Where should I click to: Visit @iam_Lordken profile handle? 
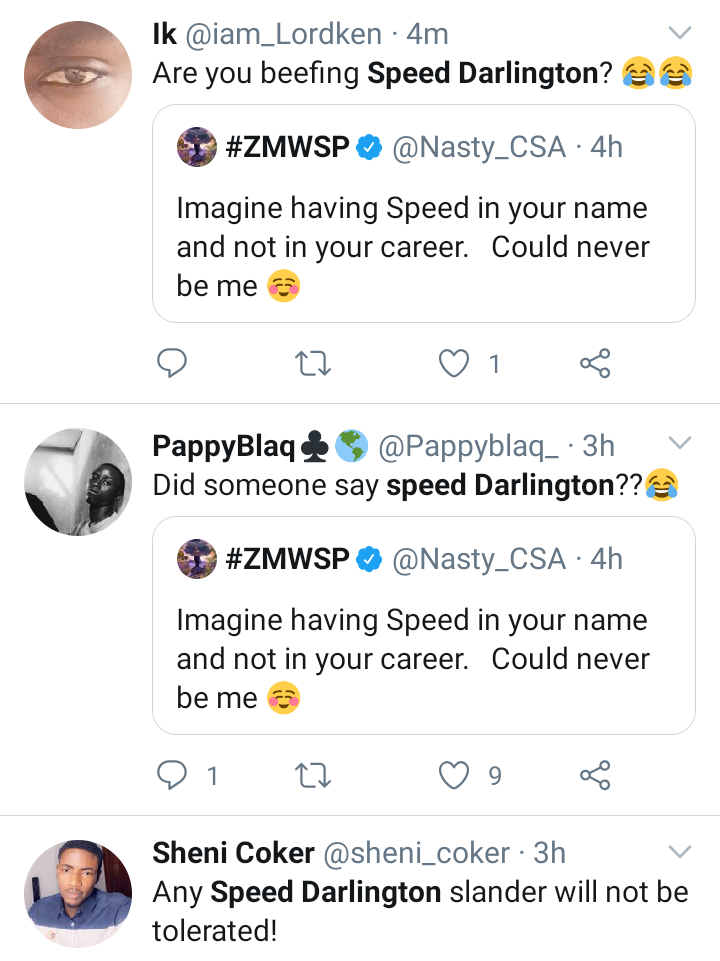(284, 34)
